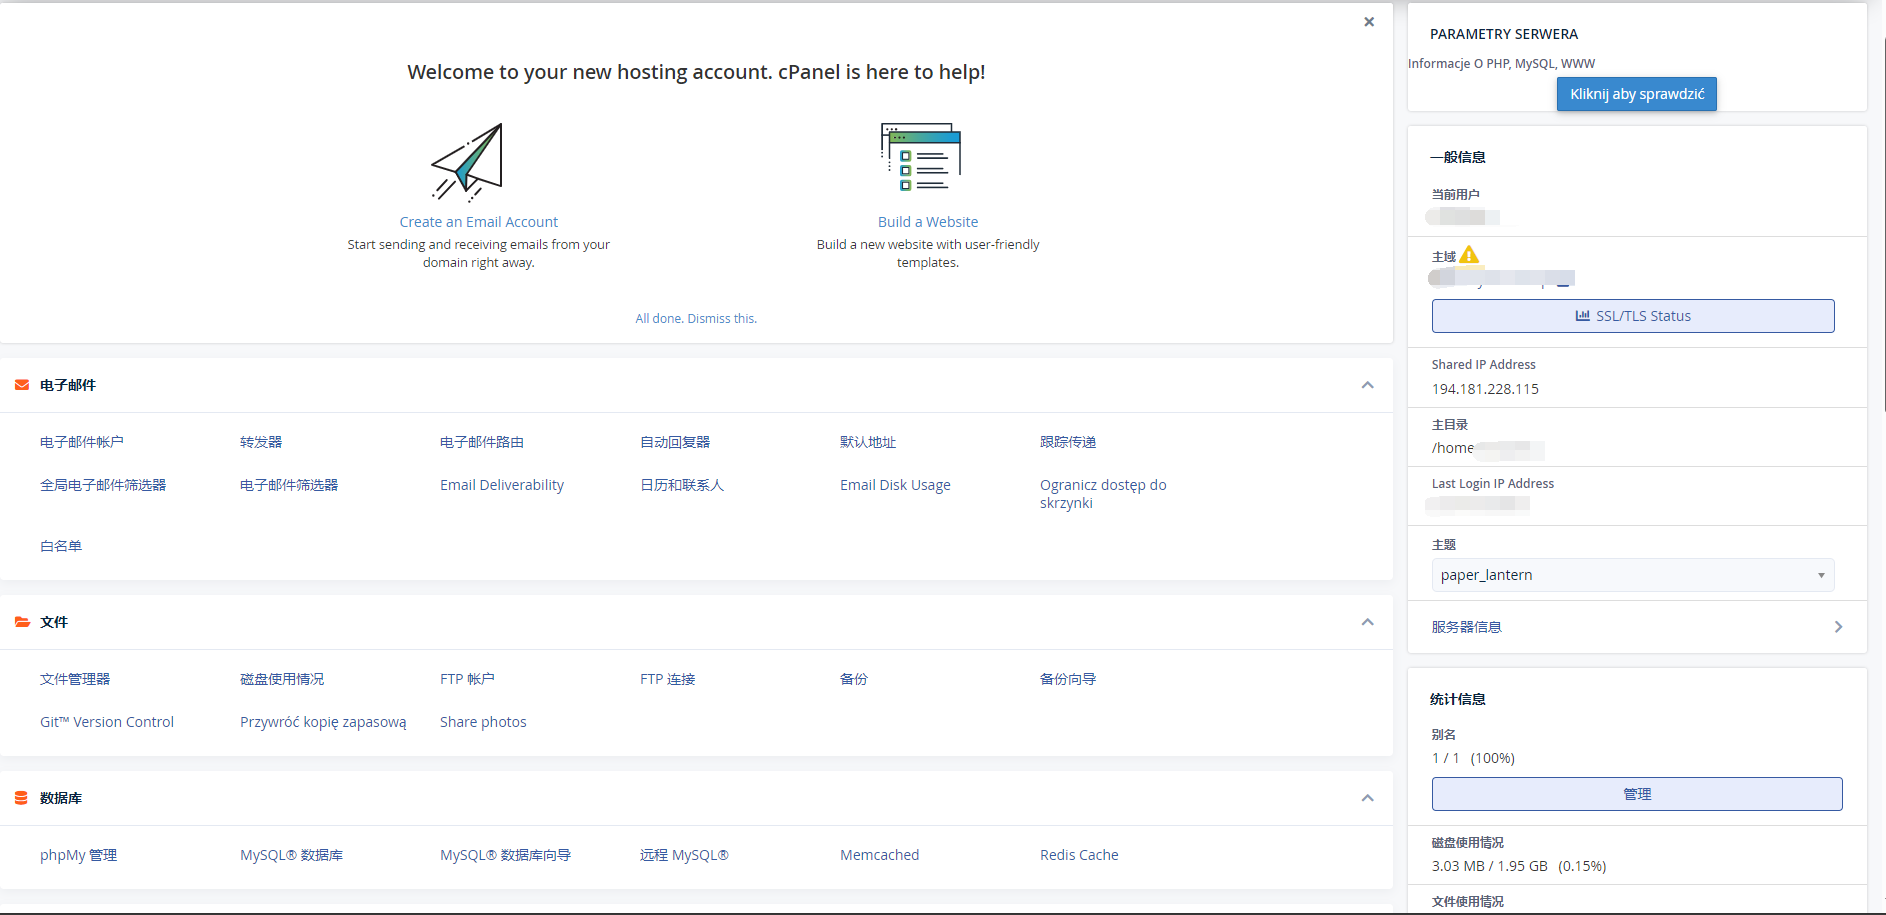Open the Create an Email Account link
Viewport: 1886px width, 915px height.
pos(478,222)
